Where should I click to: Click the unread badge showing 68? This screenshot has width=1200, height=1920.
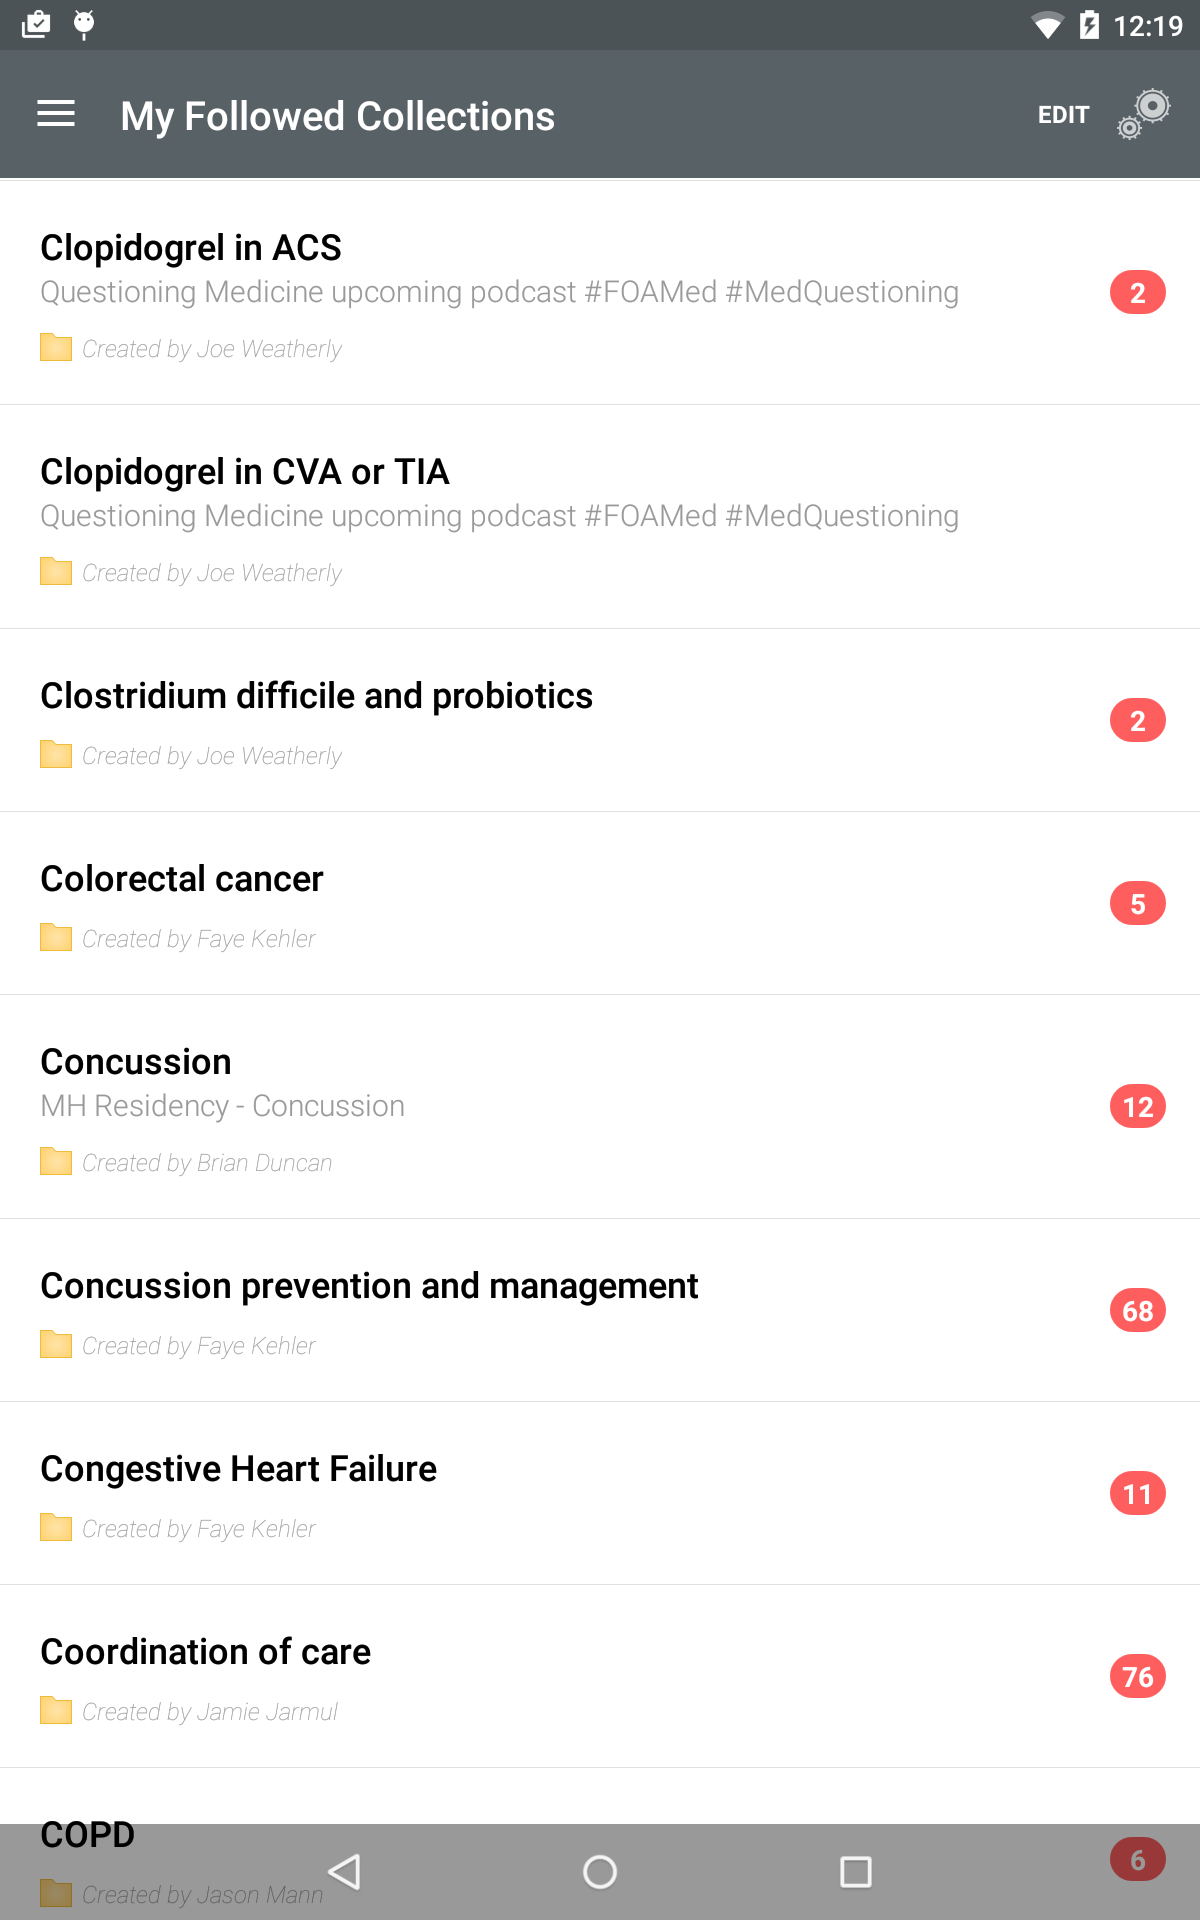point(1137,1310)
